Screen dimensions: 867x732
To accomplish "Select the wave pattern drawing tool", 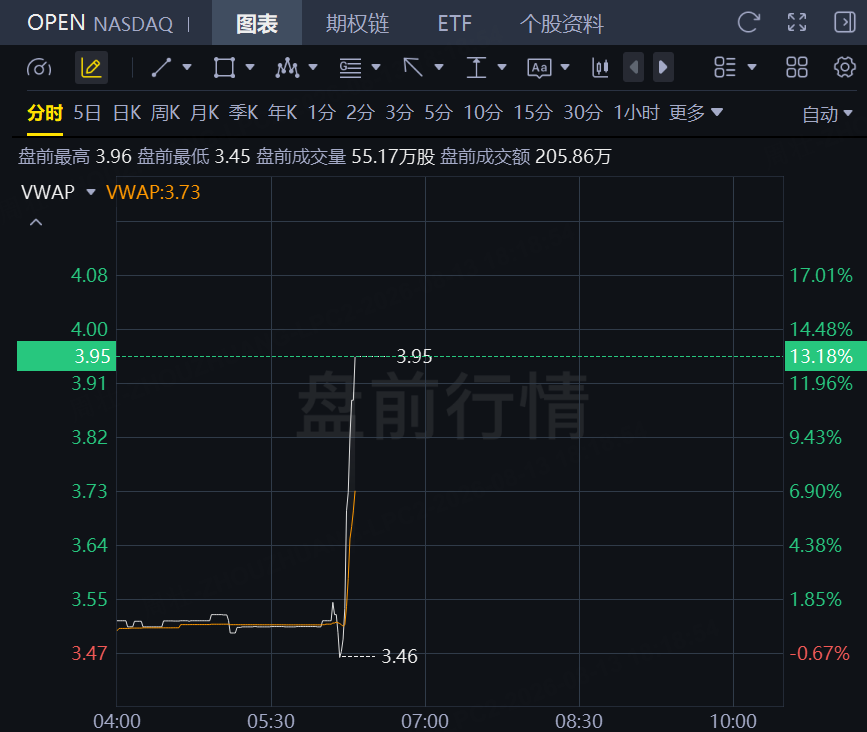I will [x=287, y=67].
